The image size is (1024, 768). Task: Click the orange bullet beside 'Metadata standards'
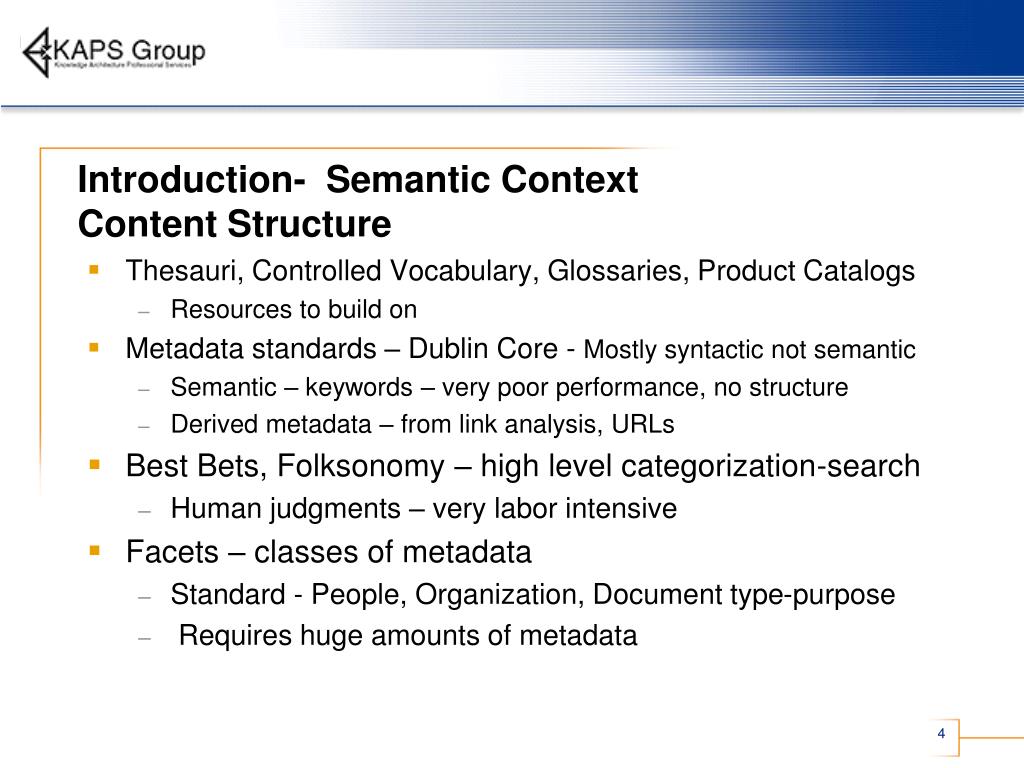(95, 347)
